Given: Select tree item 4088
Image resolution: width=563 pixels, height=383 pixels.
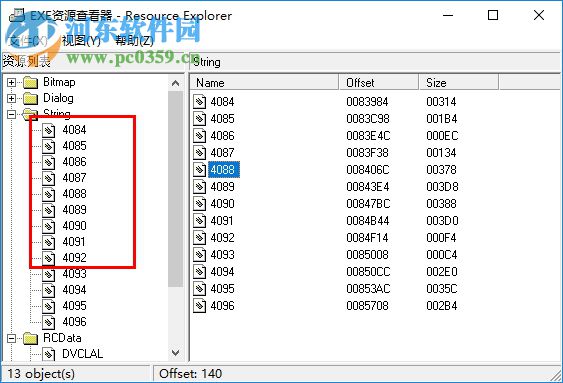Looking at the screenshot, I should 74,194.
